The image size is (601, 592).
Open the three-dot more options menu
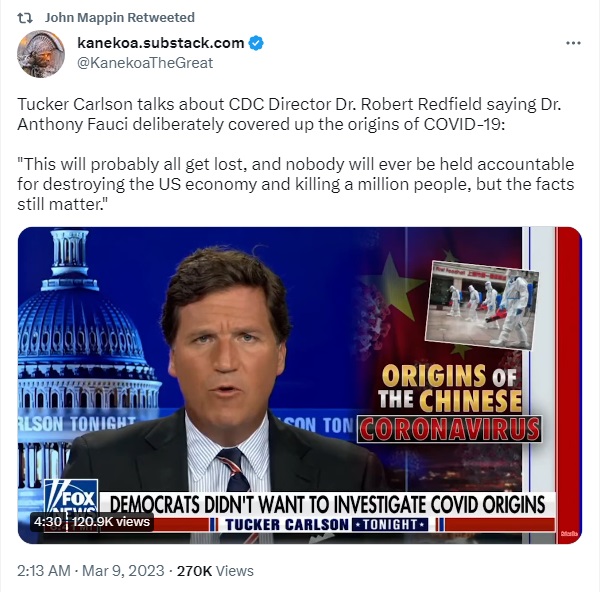click(x=573, y=43)
